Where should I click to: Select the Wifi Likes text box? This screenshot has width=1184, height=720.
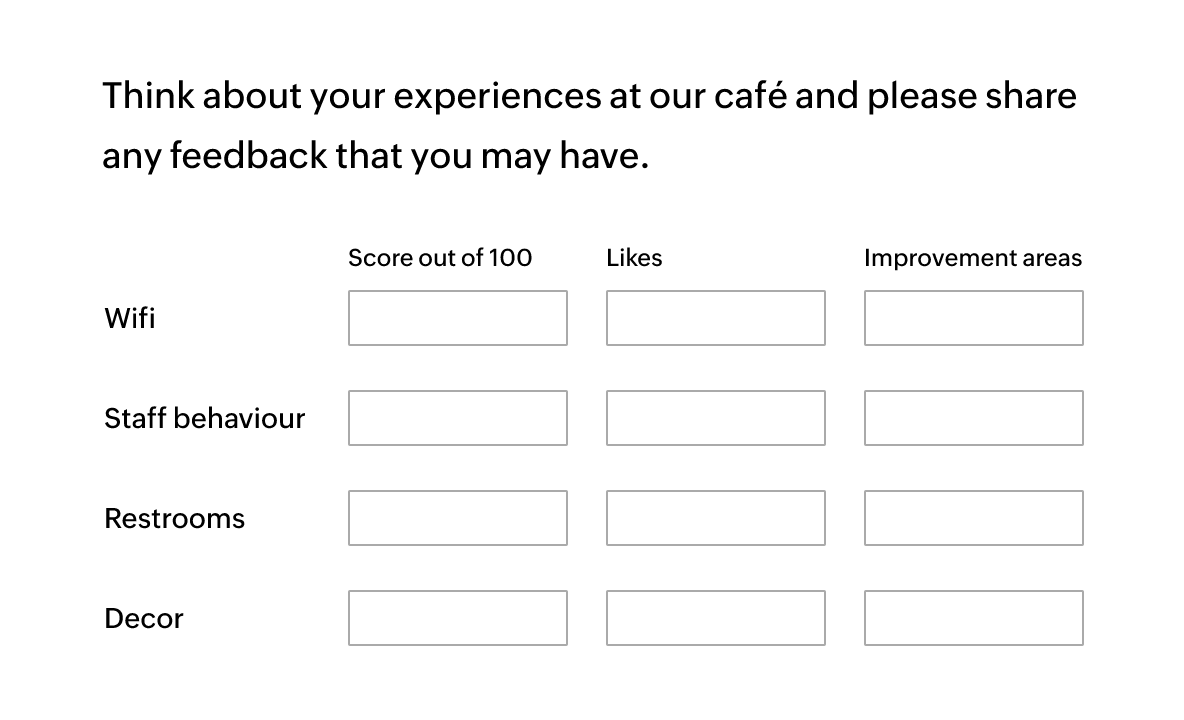click(716, 318)
